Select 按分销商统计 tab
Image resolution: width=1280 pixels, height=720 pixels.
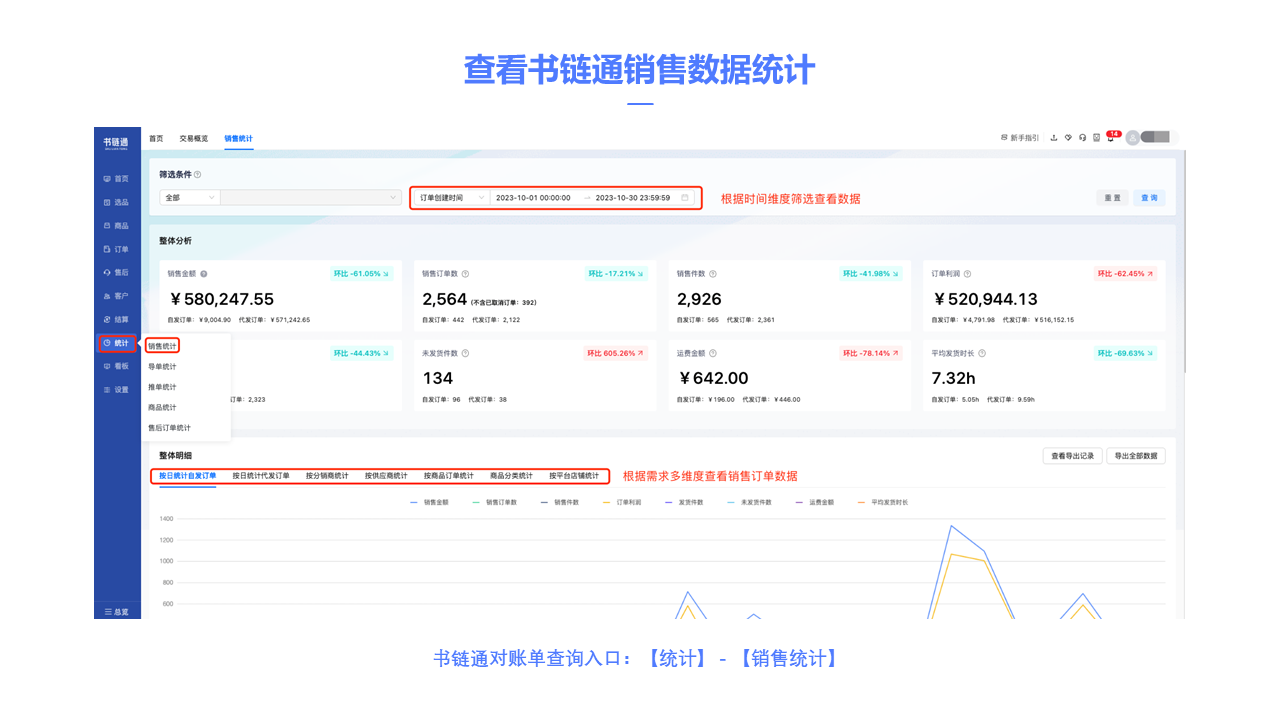[327, 476]
